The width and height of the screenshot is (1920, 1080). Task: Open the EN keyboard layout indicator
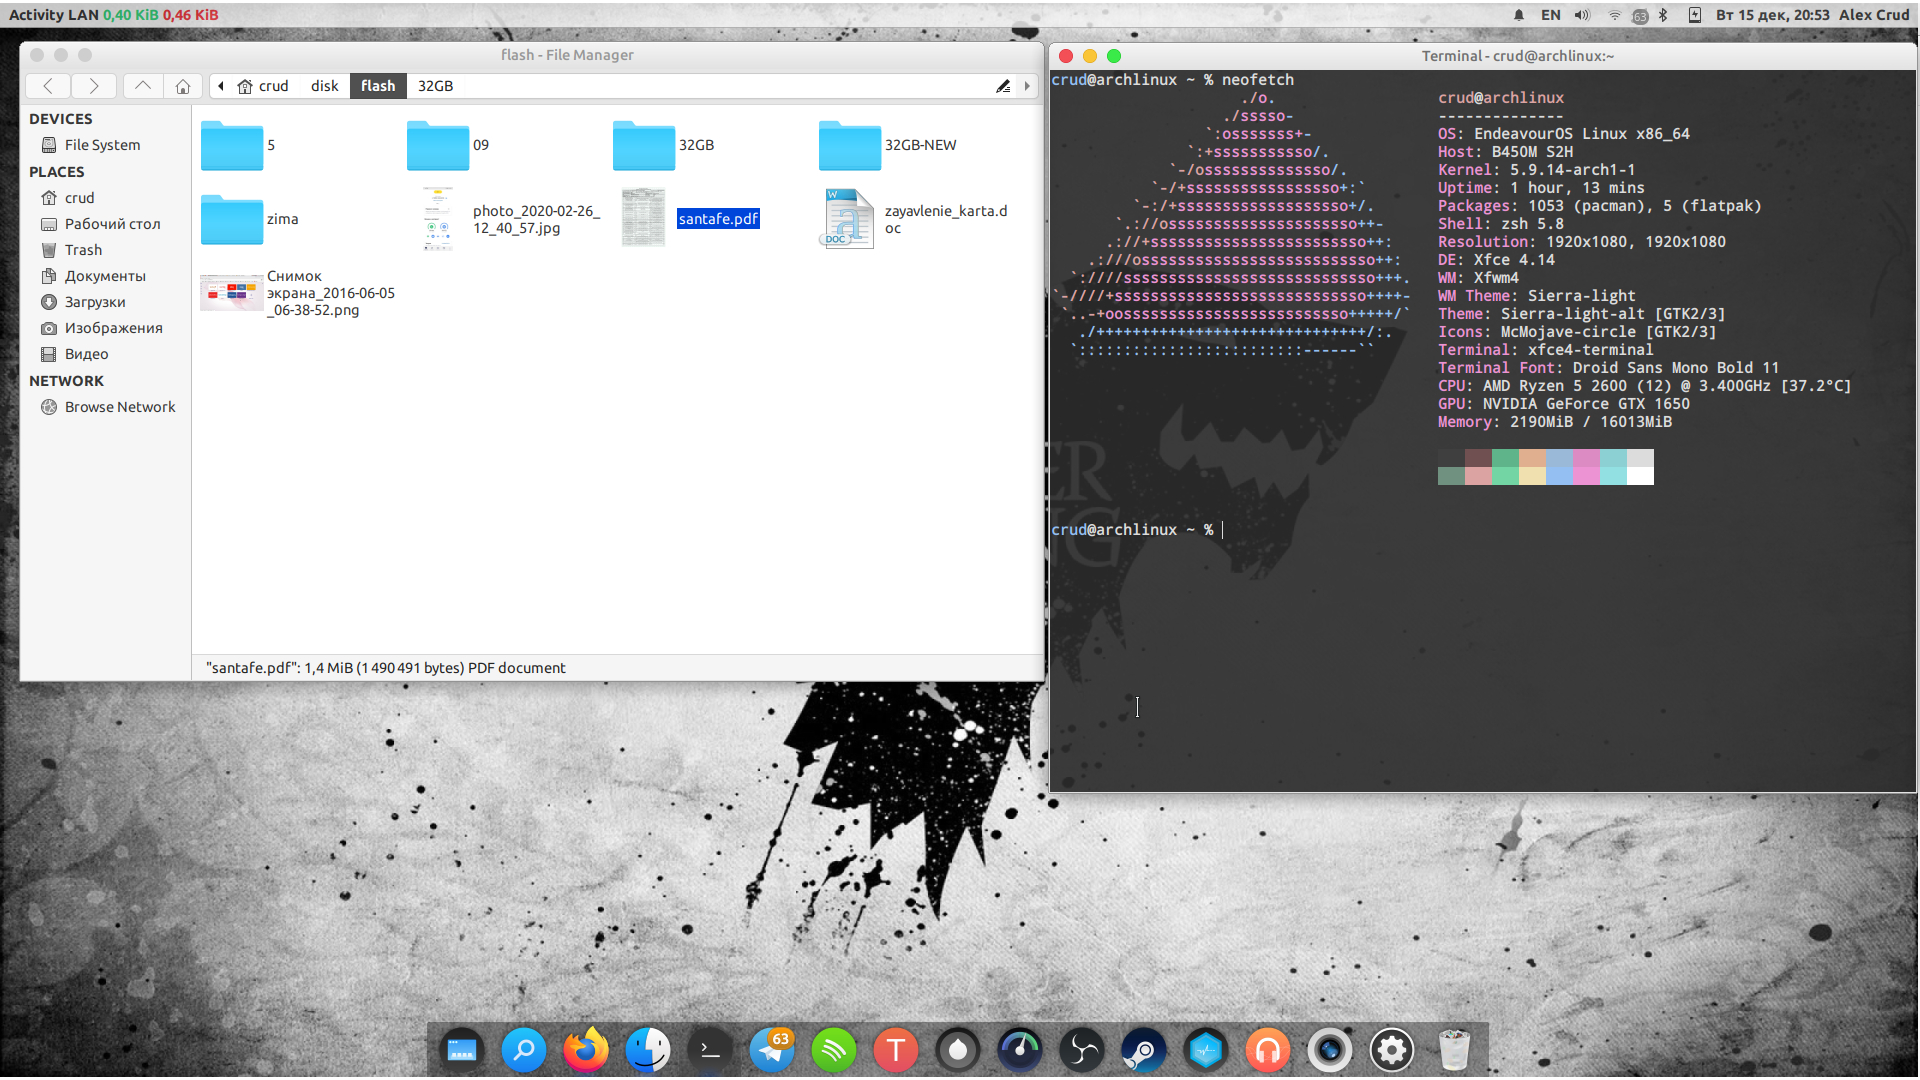pos(1550,15)
